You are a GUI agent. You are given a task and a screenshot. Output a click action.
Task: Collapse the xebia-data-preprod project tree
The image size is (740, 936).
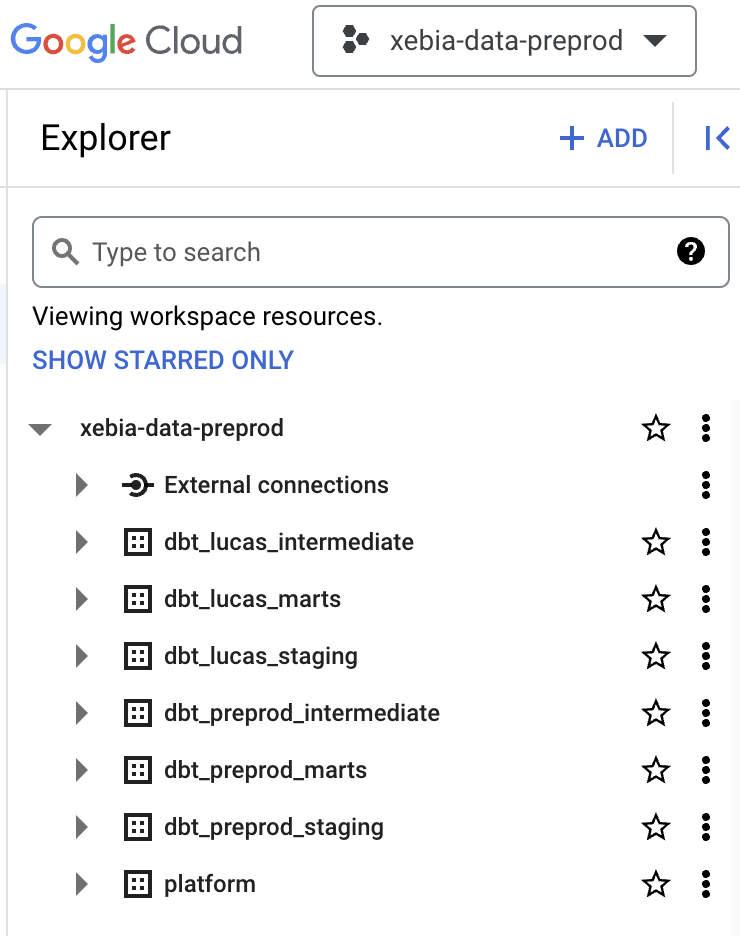pos(40,429)
